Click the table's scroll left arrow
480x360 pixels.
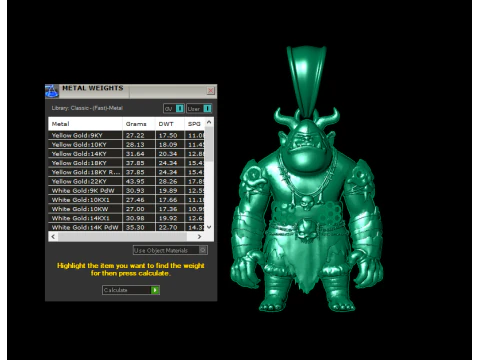(53, 236)
